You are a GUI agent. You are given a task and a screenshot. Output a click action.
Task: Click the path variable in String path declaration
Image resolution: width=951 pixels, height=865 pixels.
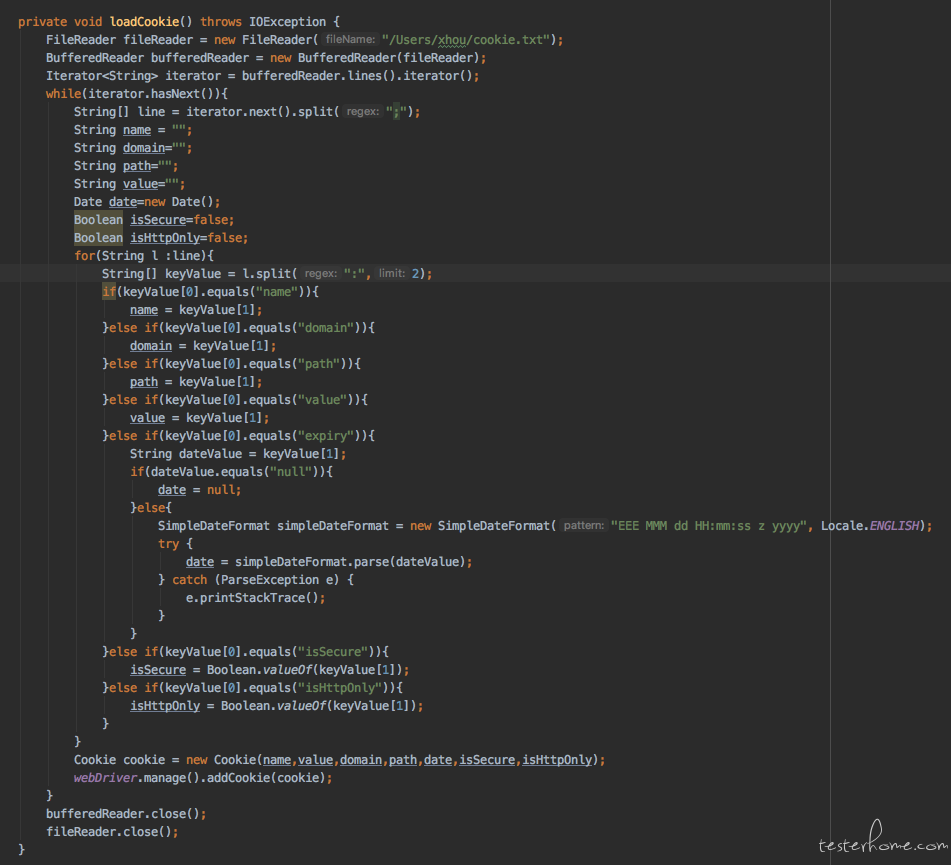(137, 166)
